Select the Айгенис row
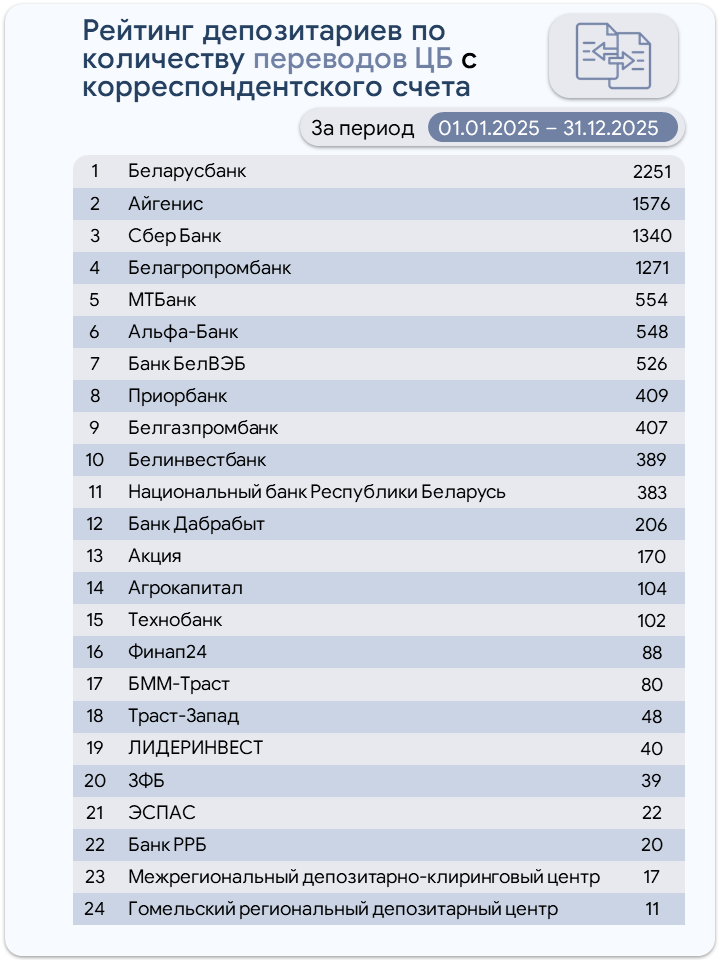The width and height of the screenshot is (720, 960). (378, 204)
